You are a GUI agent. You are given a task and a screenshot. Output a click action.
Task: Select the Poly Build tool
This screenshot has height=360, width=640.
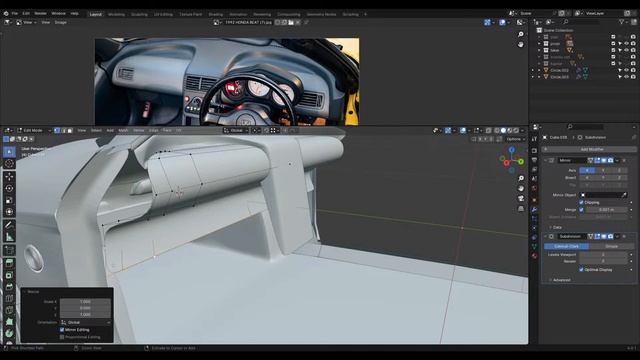[x=9, y=322]
